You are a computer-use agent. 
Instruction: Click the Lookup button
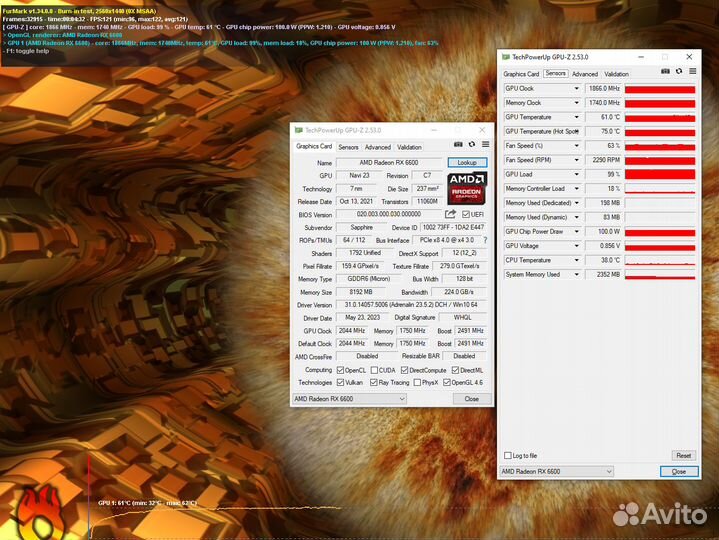(467, 162)
